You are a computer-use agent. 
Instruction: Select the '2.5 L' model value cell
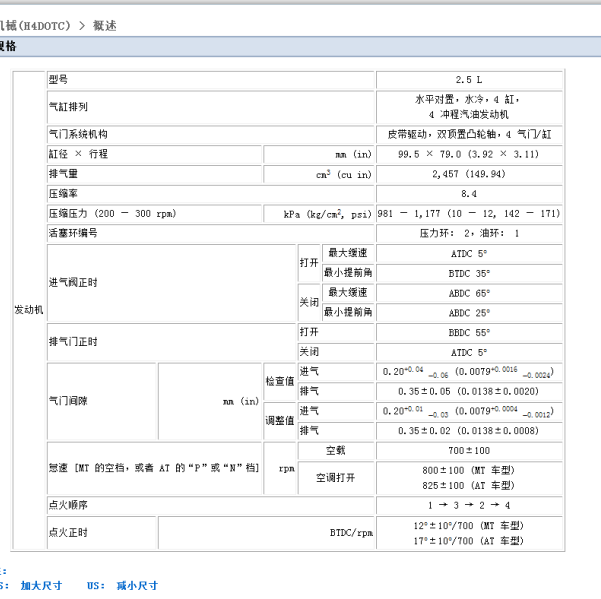[x=469, y=80]
